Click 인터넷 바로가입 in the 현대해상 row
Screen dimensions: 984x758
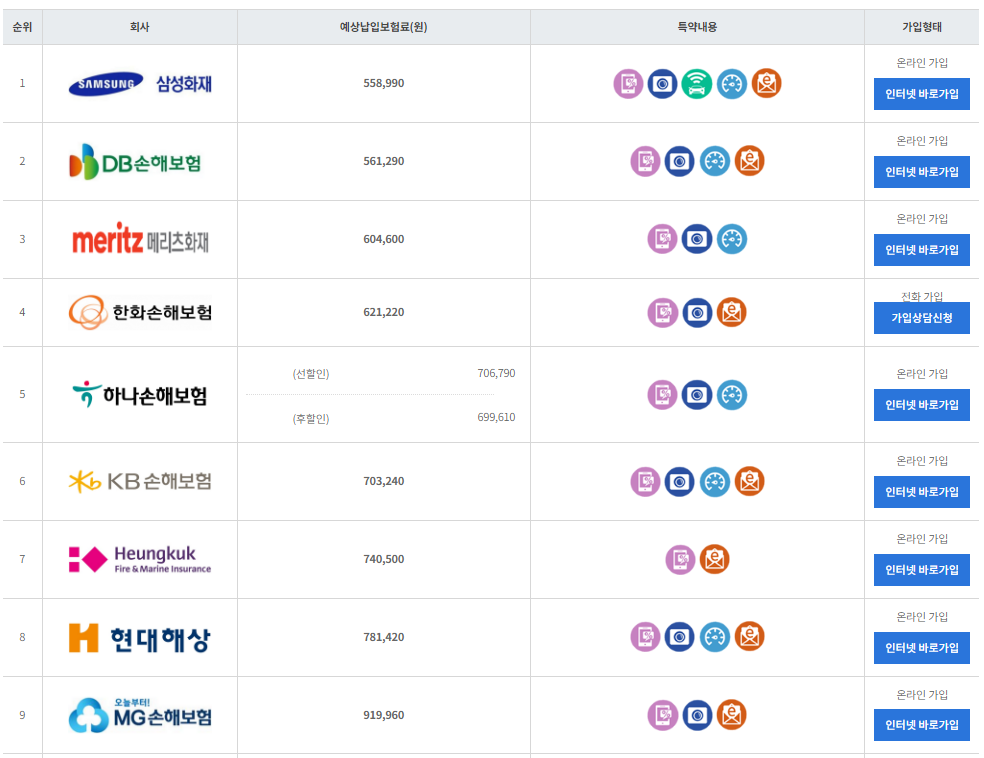pyautogui.click(x=922, y=648)
